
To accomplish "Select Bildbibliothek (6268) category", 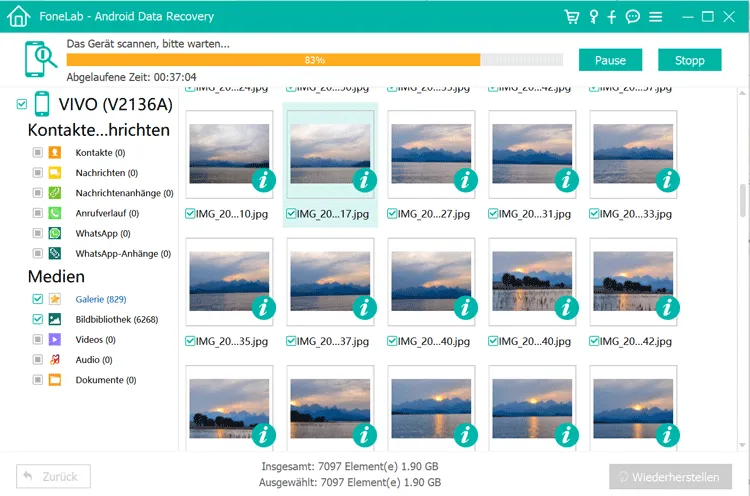I will (116, 319).
